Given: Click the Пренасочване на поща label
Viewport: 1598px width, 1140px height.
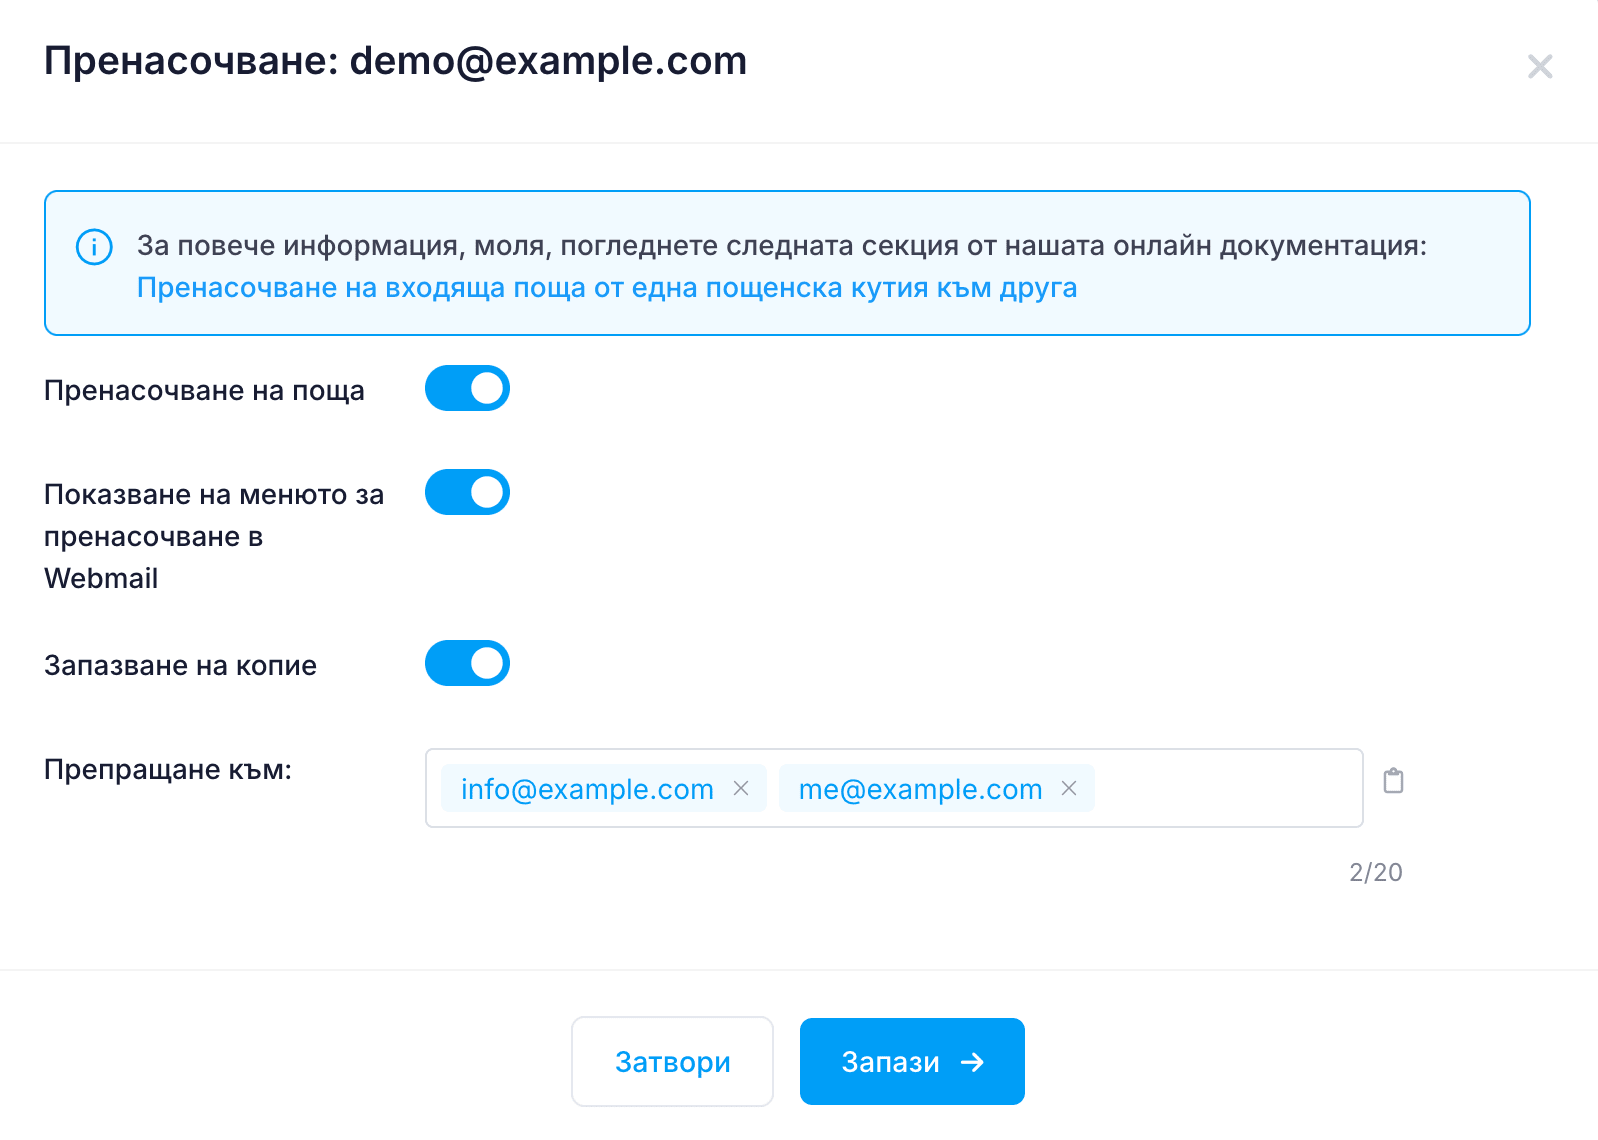Looking at the screenshot, I should tap(204, 391).
